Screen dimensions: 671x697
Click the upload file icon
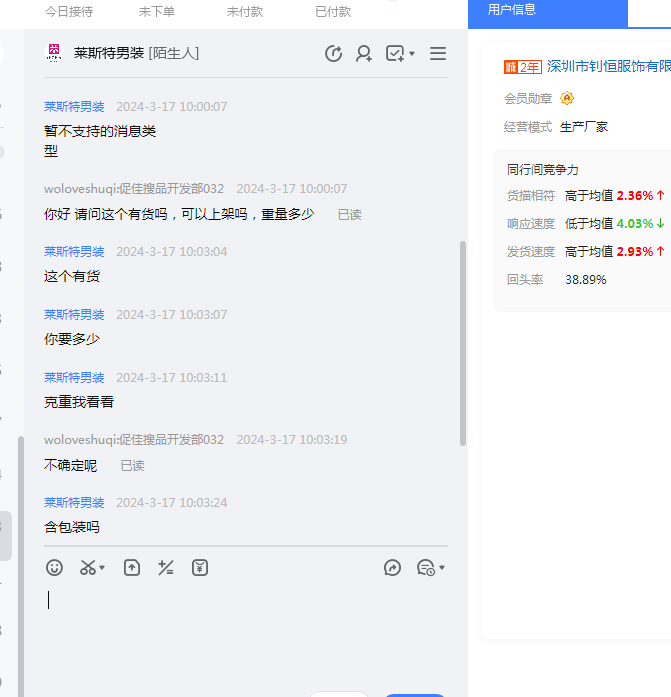(x=132, y=568)
